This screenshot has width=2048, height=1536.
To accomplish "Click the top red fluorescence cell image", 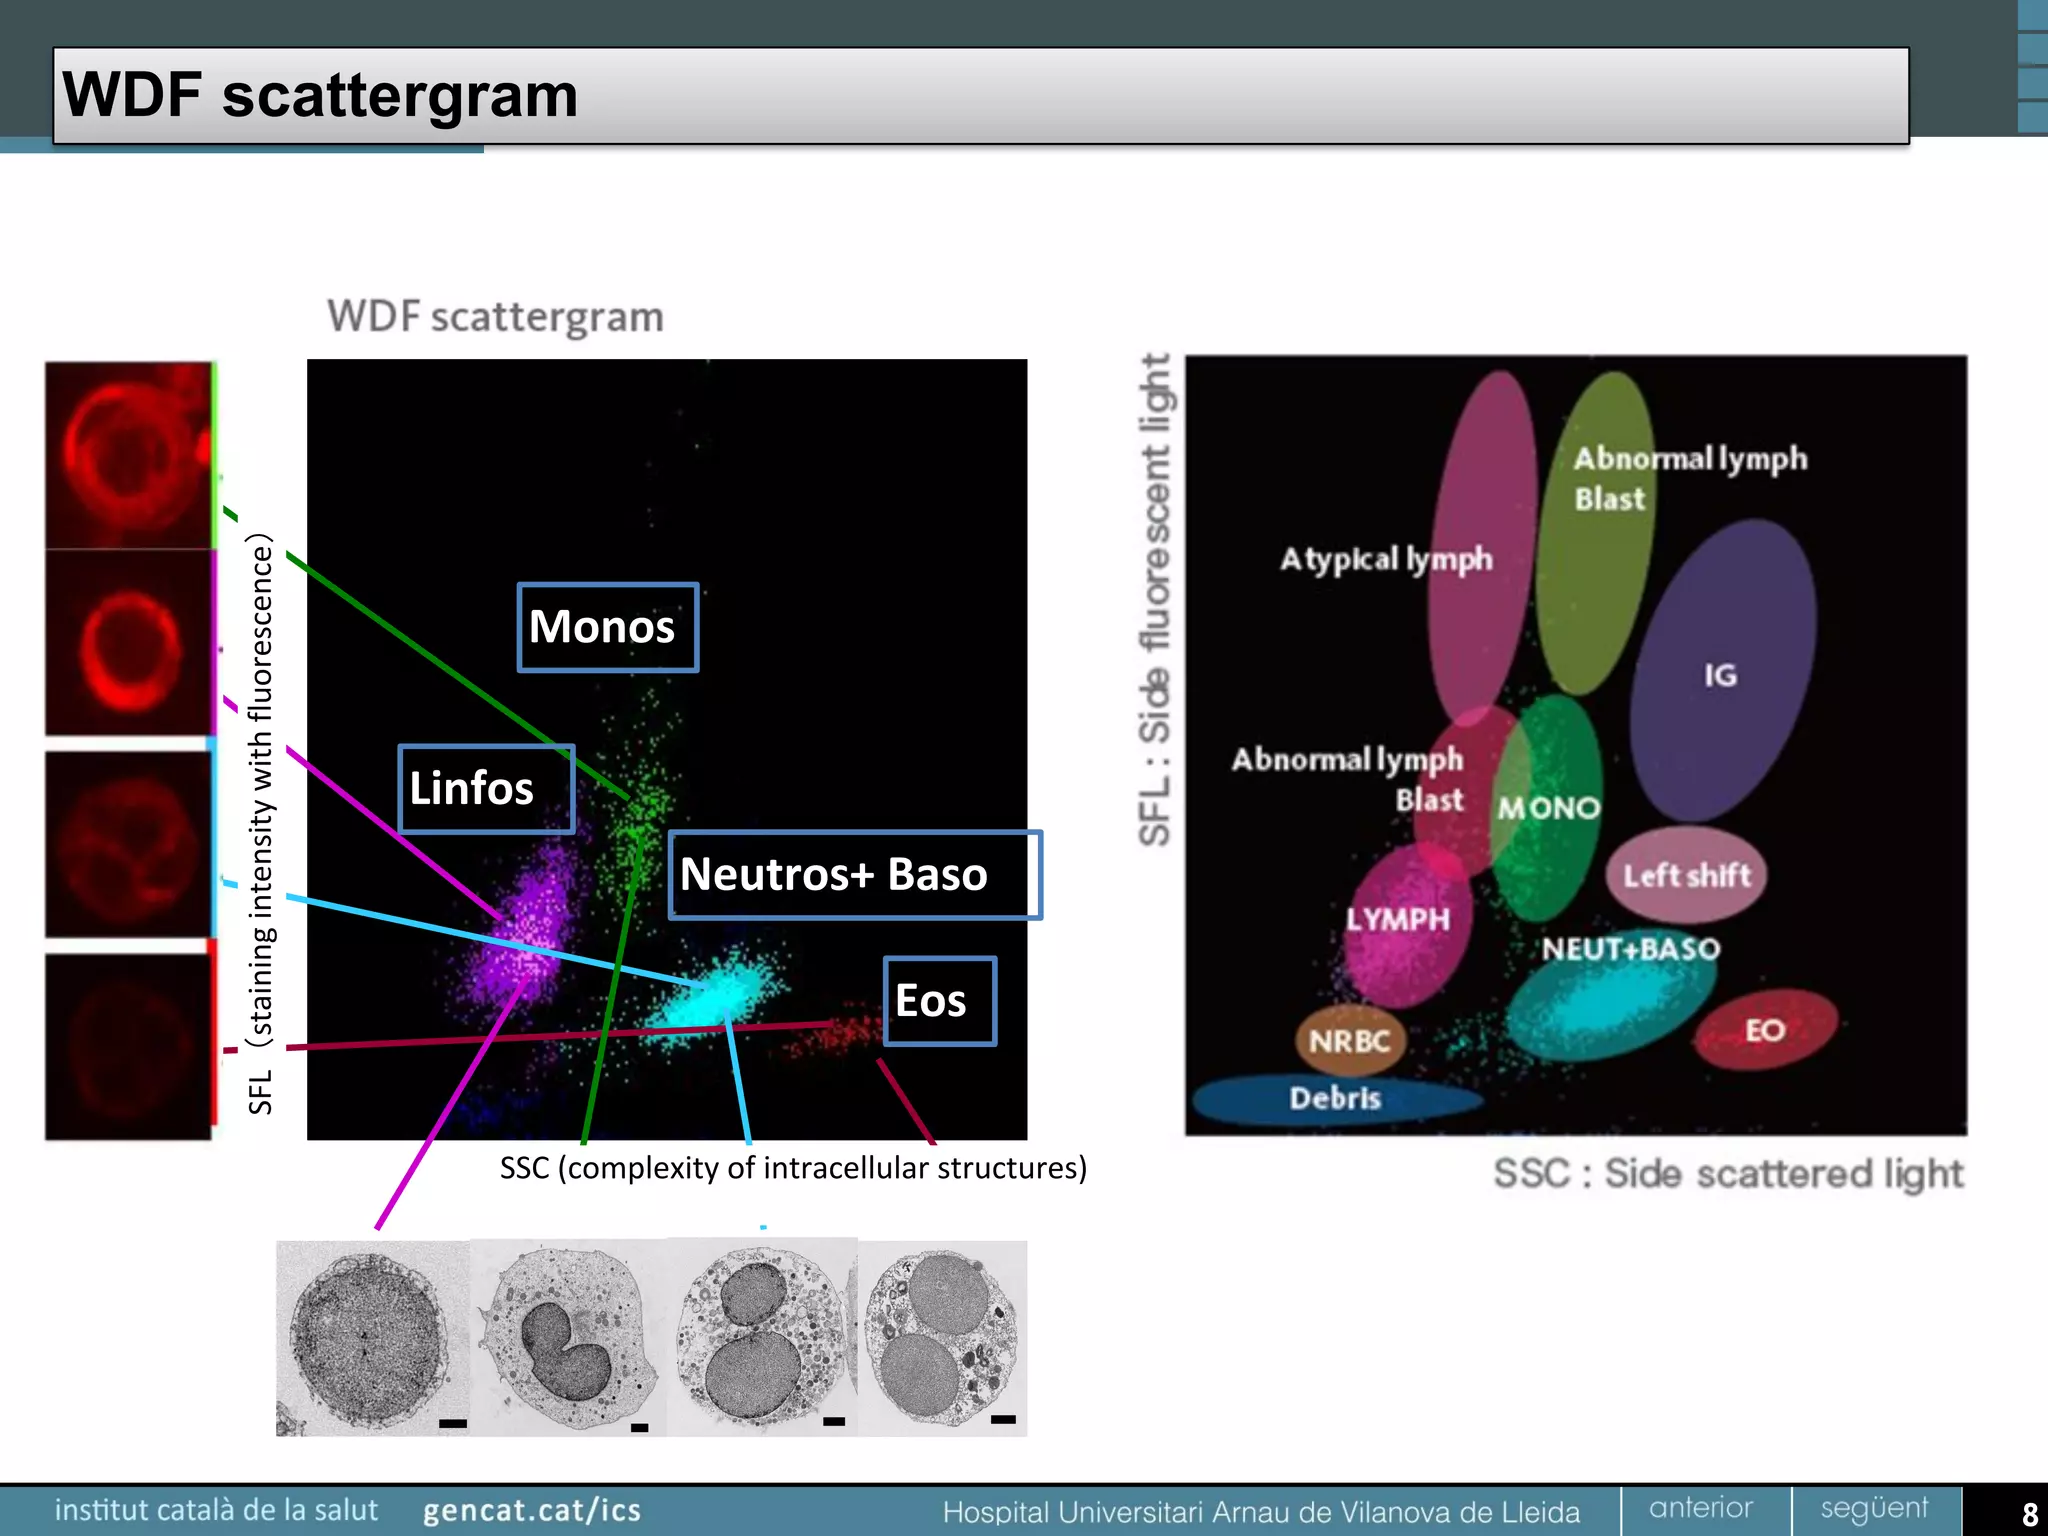I will point(128,455).
